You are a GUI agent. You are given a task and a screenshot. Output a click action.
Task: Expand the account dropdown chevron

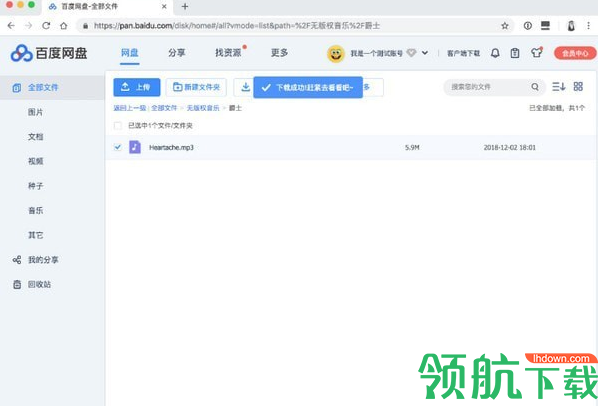pos(425,53)
